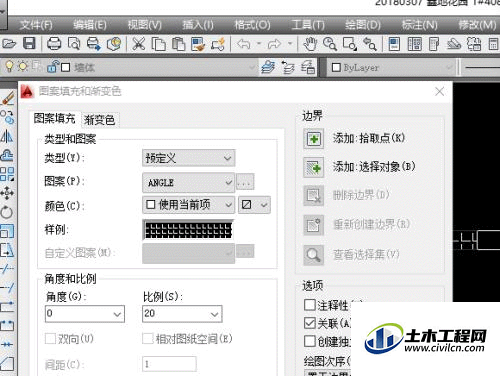Click the Zoom Realtime magnifier icon
This screenshot has height=376, width=500.
(x=330, y=44)
